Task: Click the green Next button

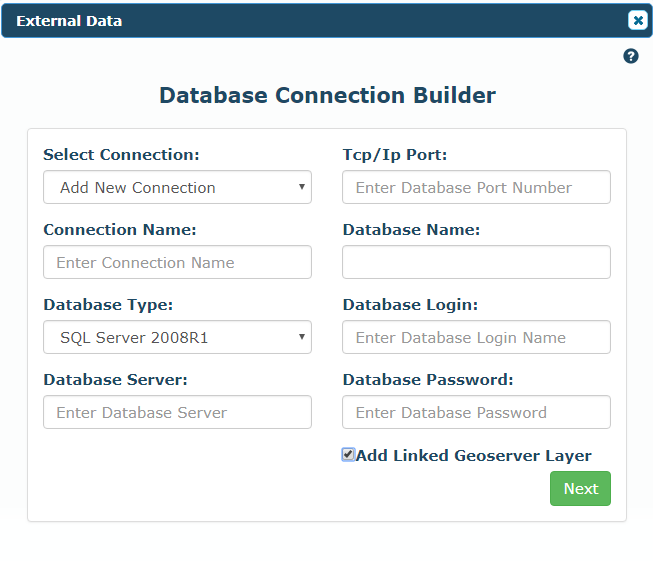Action: 580,489
